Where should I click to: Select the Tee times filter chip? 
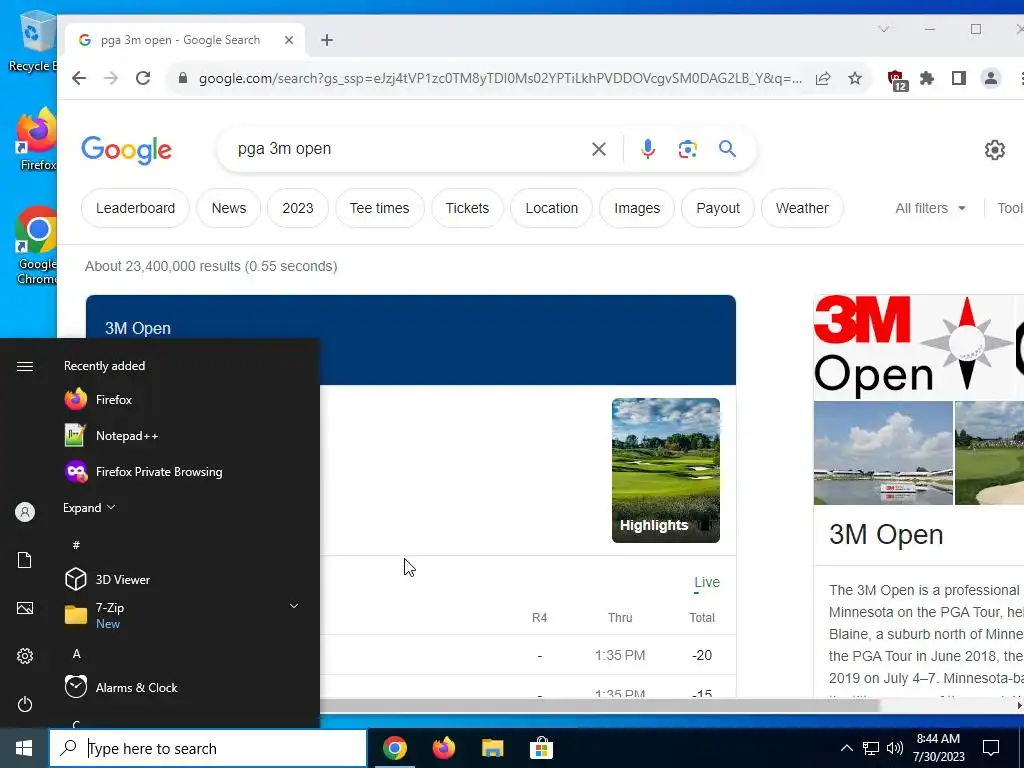click(379, 208)
